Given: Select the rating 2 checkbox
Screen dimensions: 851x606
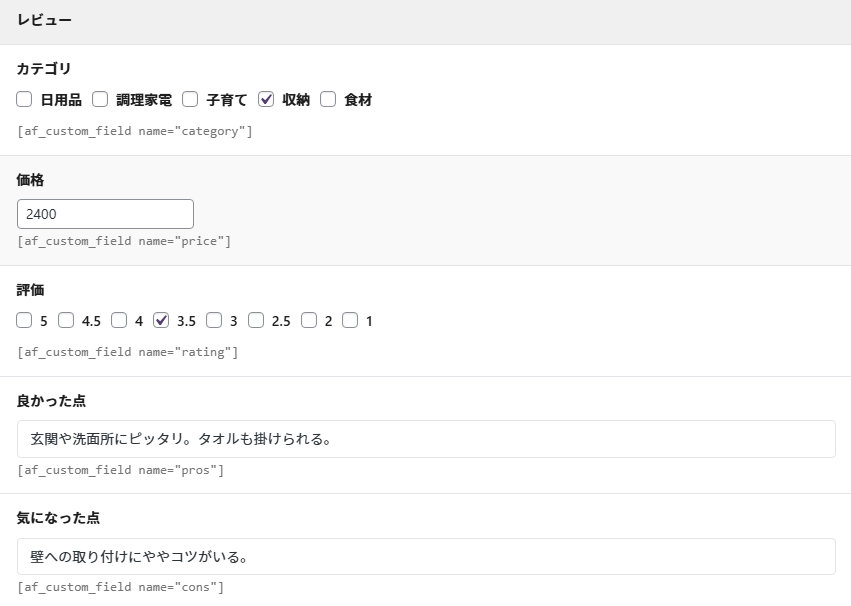Looking at the screenshot, I should click(309, 321).
